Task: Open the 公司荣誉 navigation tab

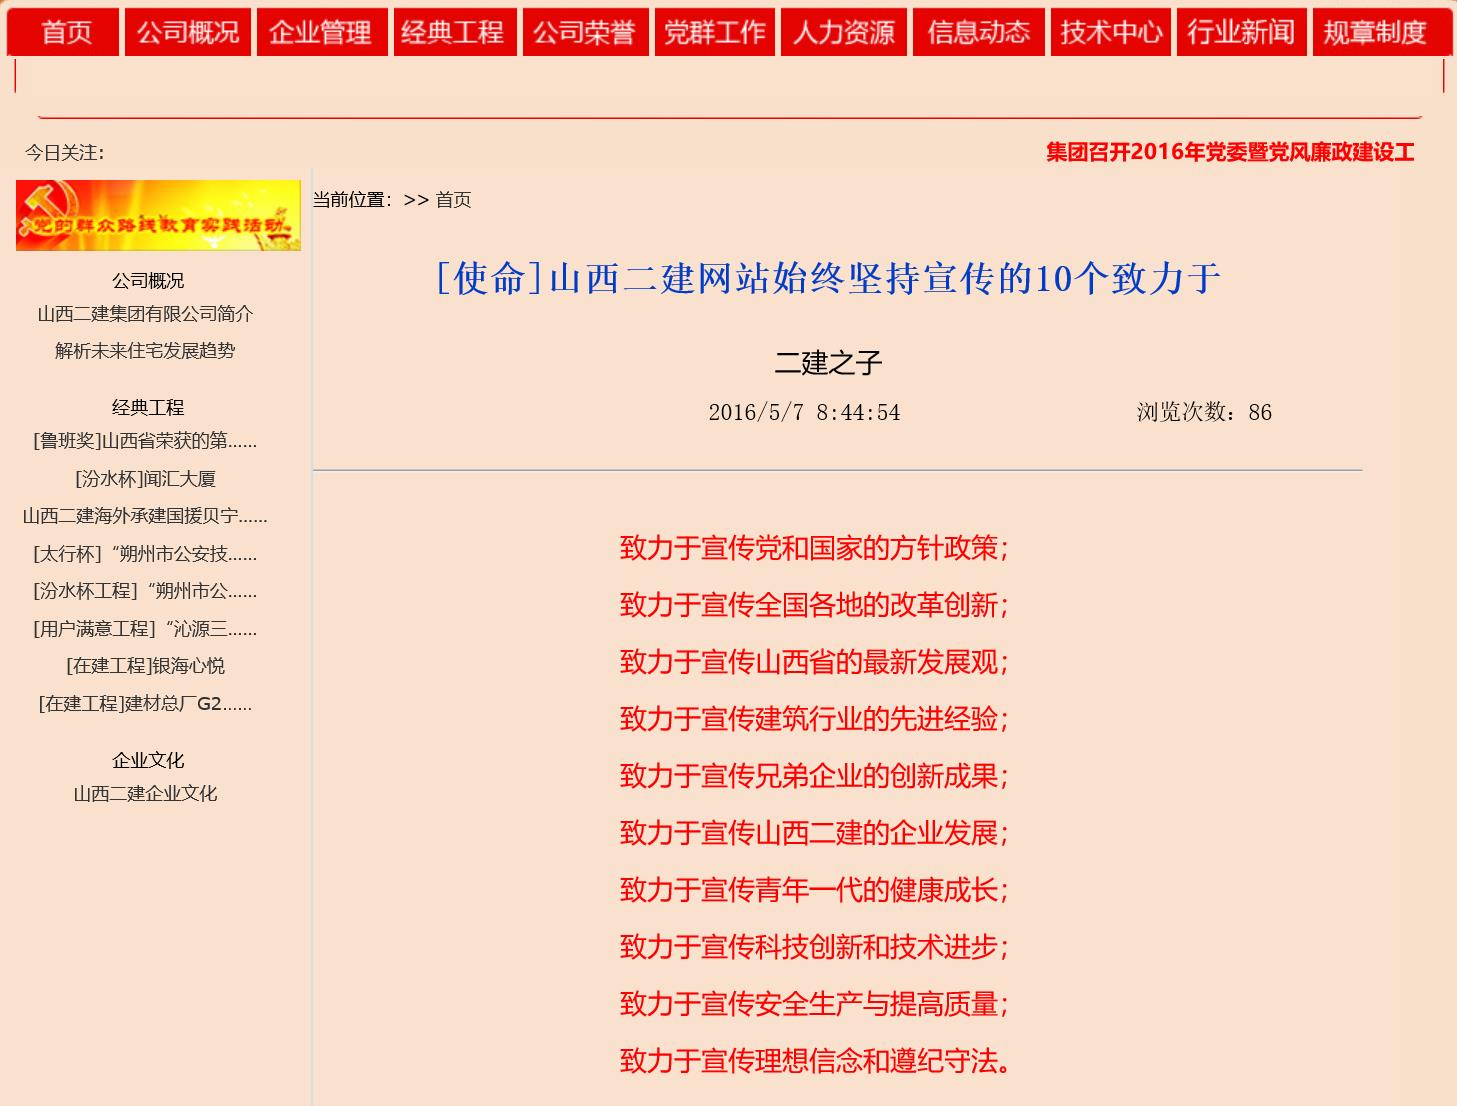Action: tap(585, 32)
